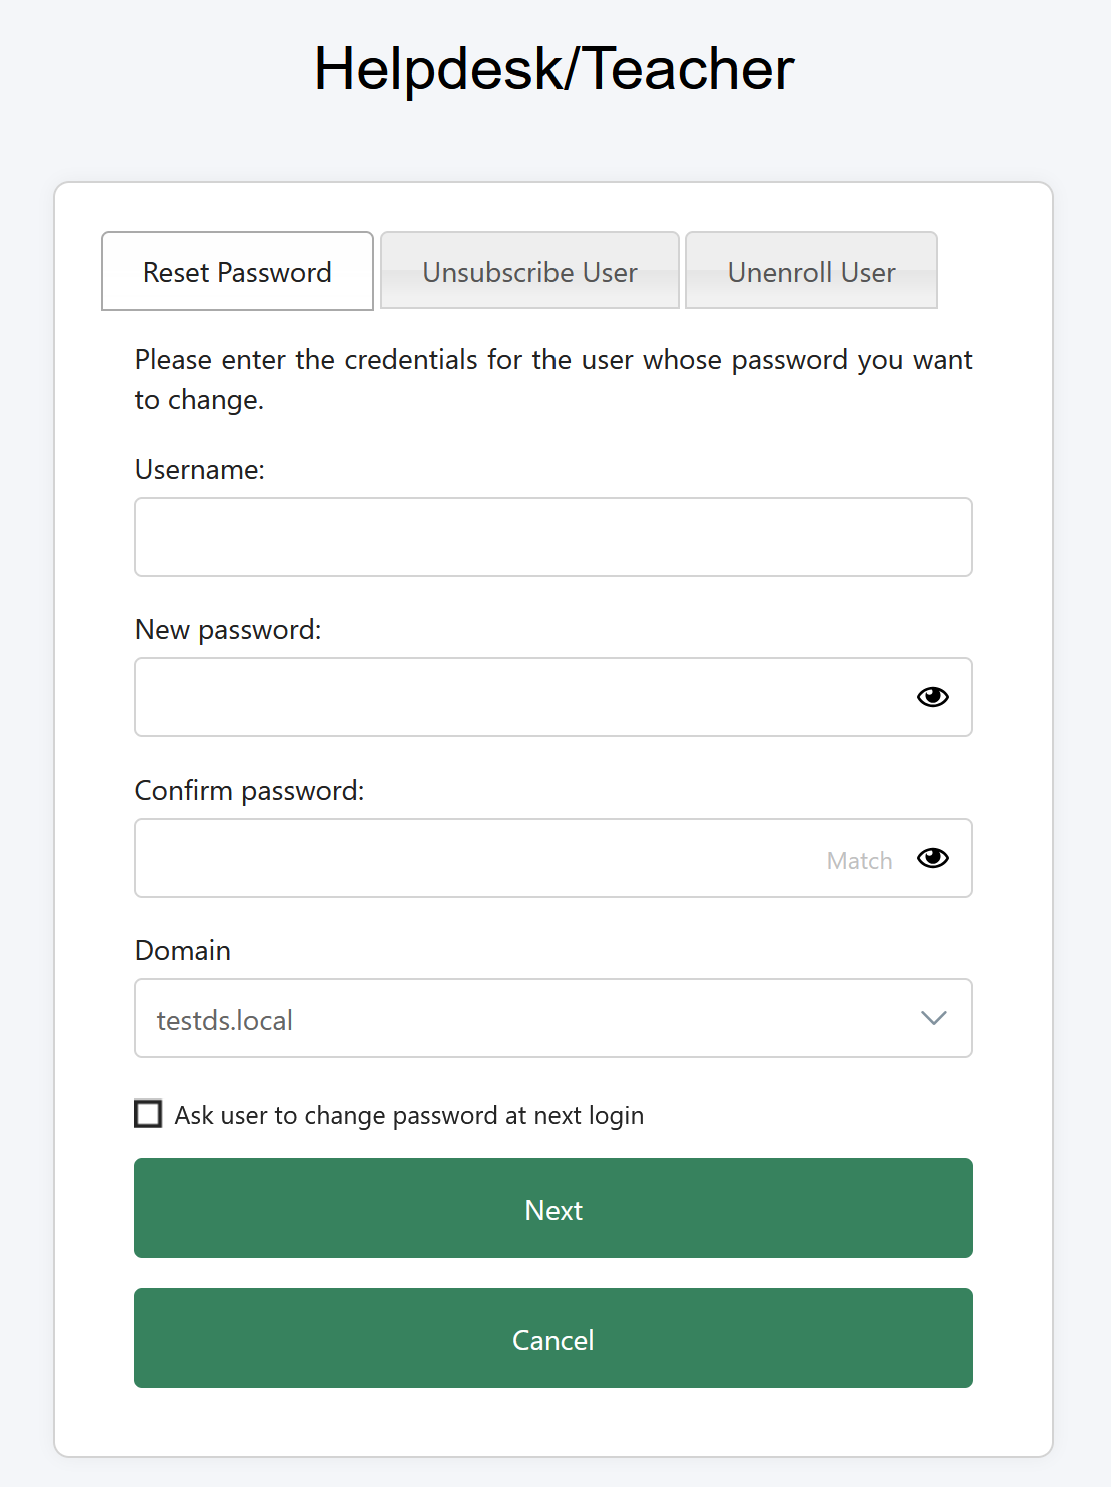Show the New password field contents via eye icon
Image resolution: width=1112 pixels, height=1488 pixels.
pos(932,697)
